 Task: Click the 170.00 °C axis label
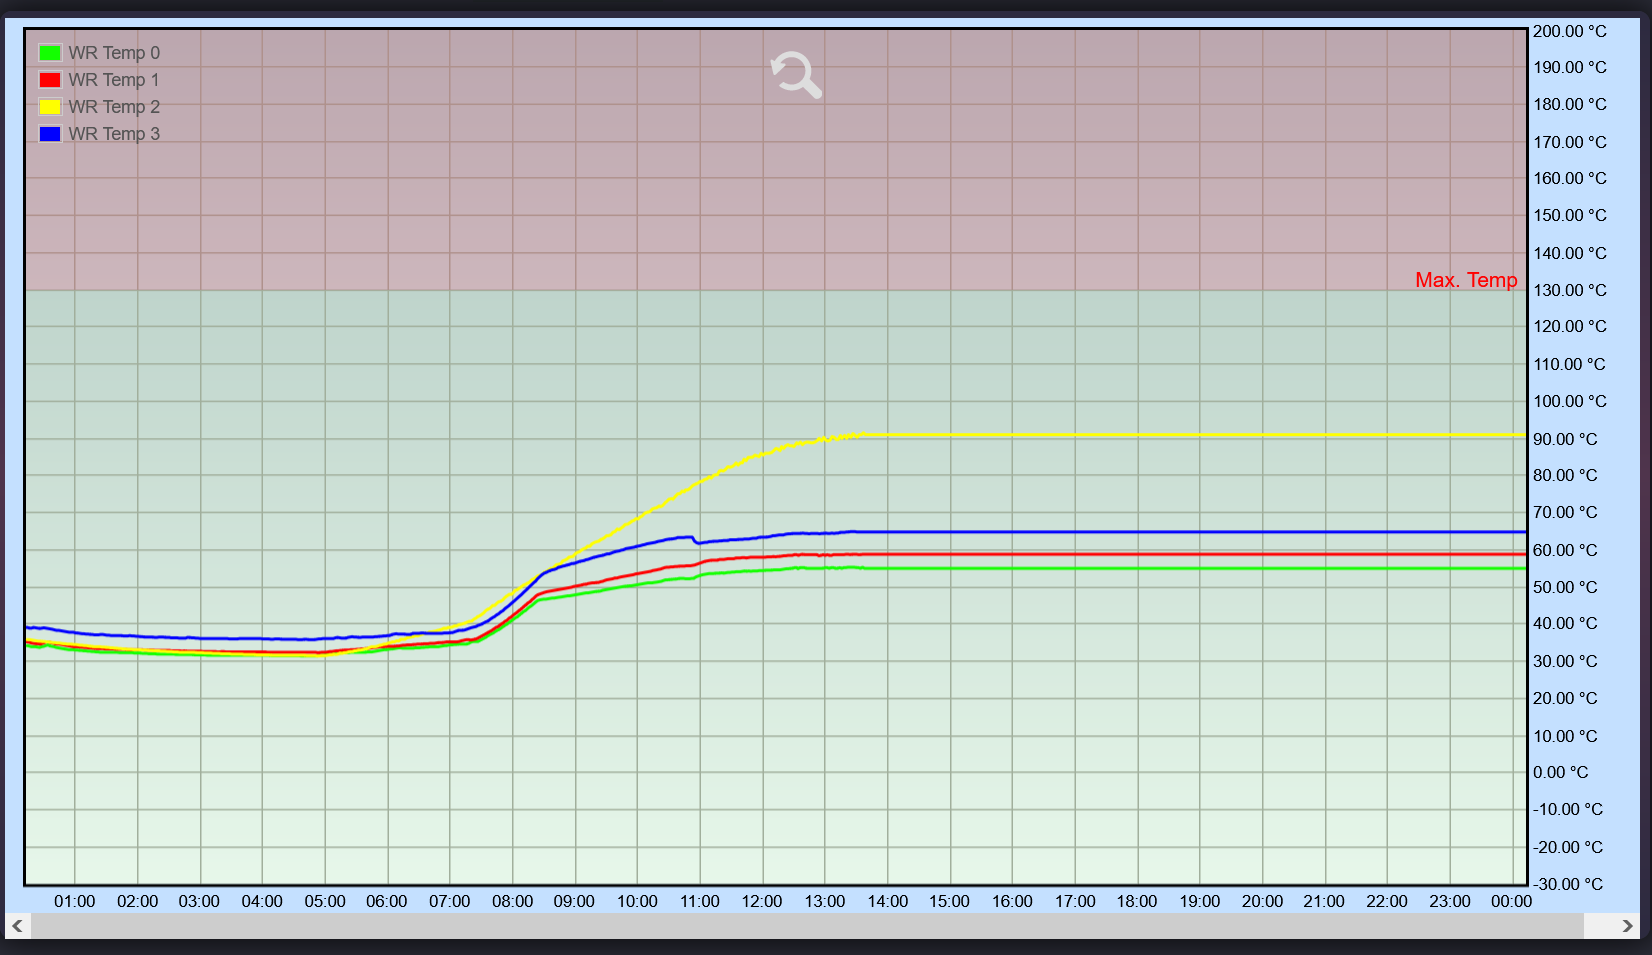click(x=1570, y=142)
